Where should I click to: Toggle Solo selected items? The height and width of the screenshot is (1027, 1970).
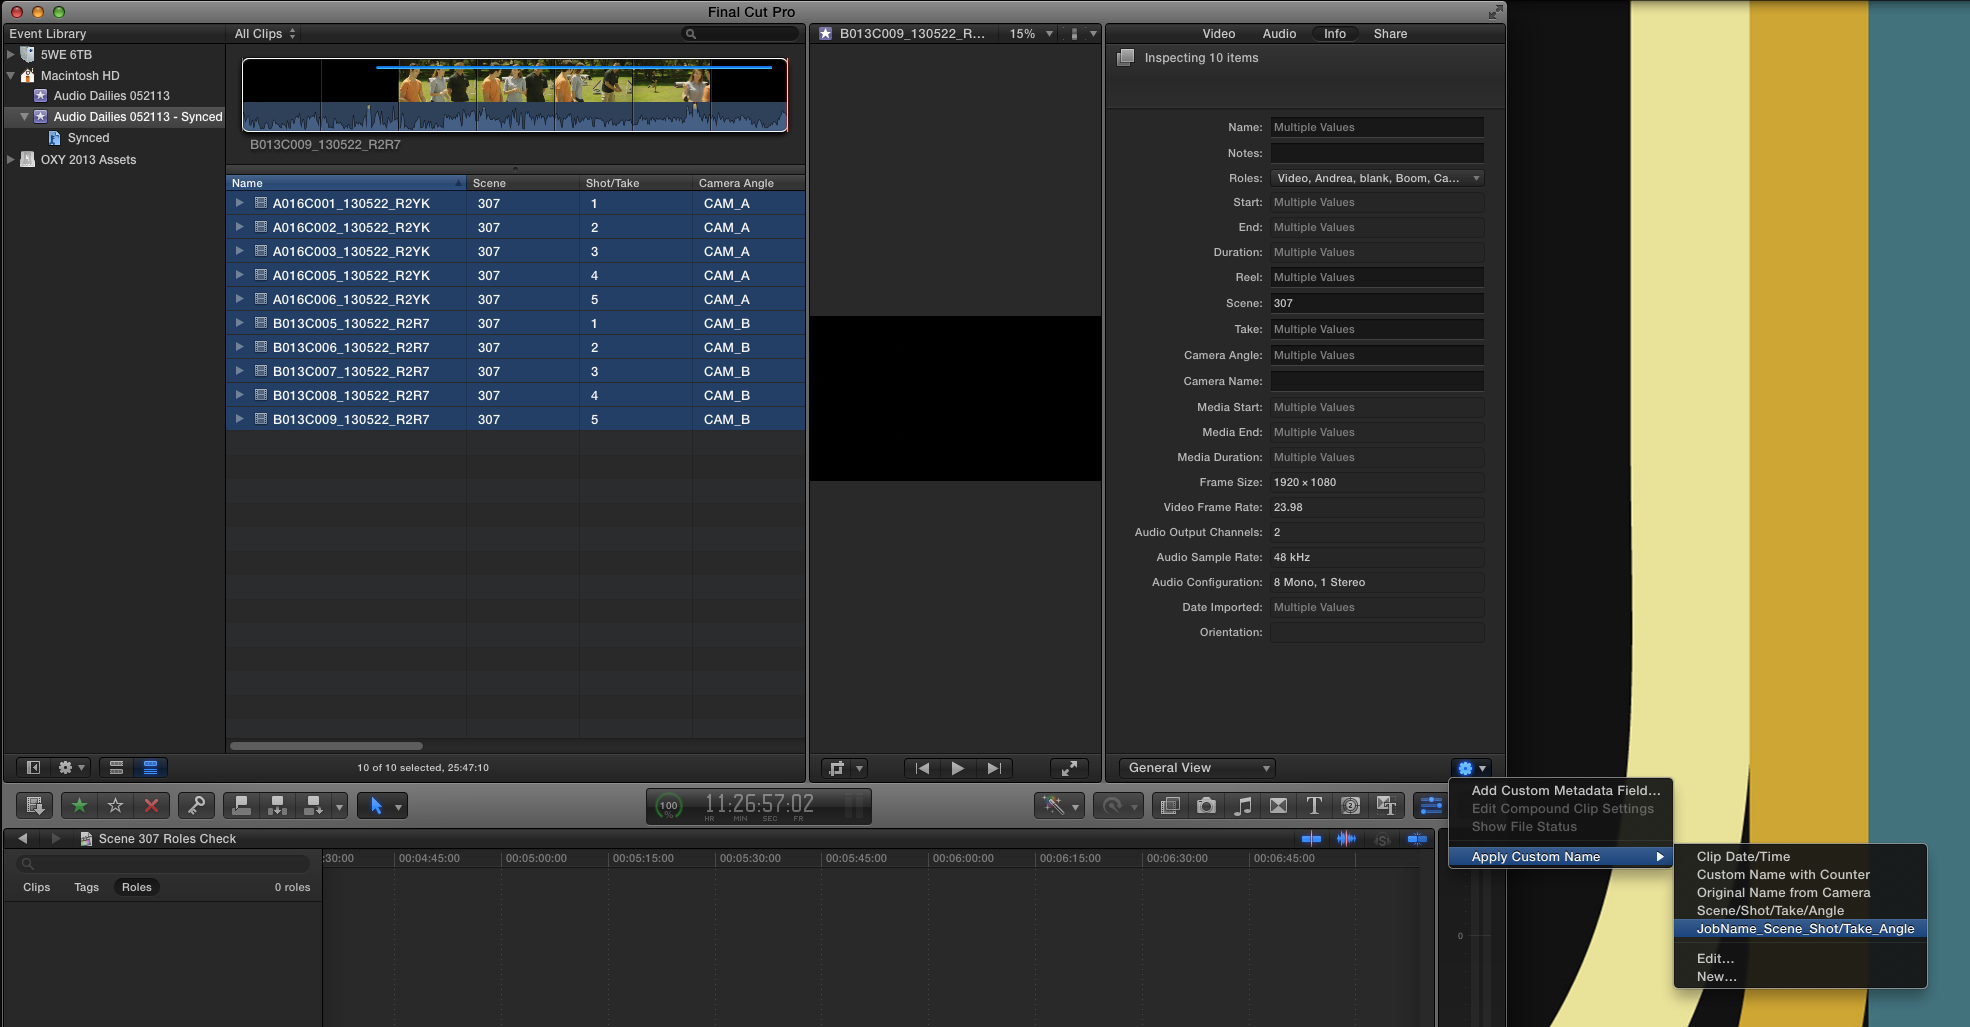1382,839
